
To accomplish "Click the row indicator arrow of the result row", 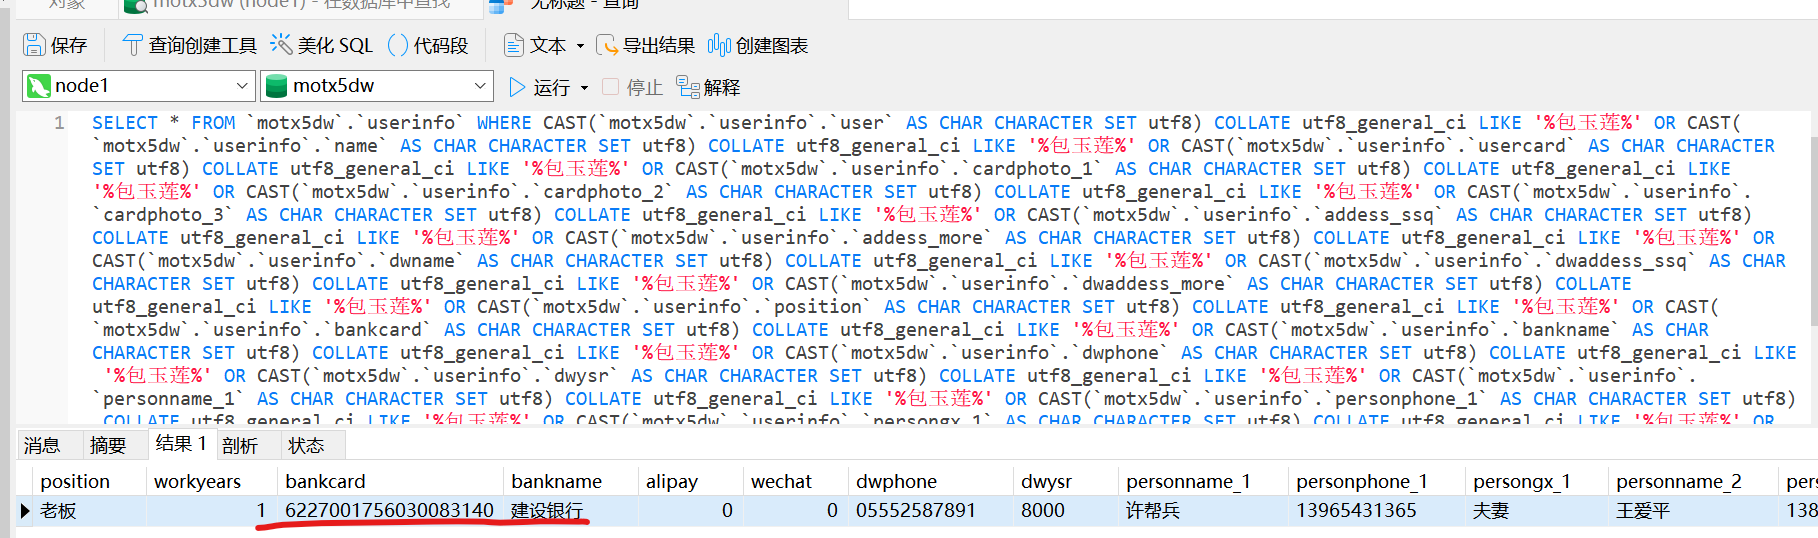I will coord(25,510).
